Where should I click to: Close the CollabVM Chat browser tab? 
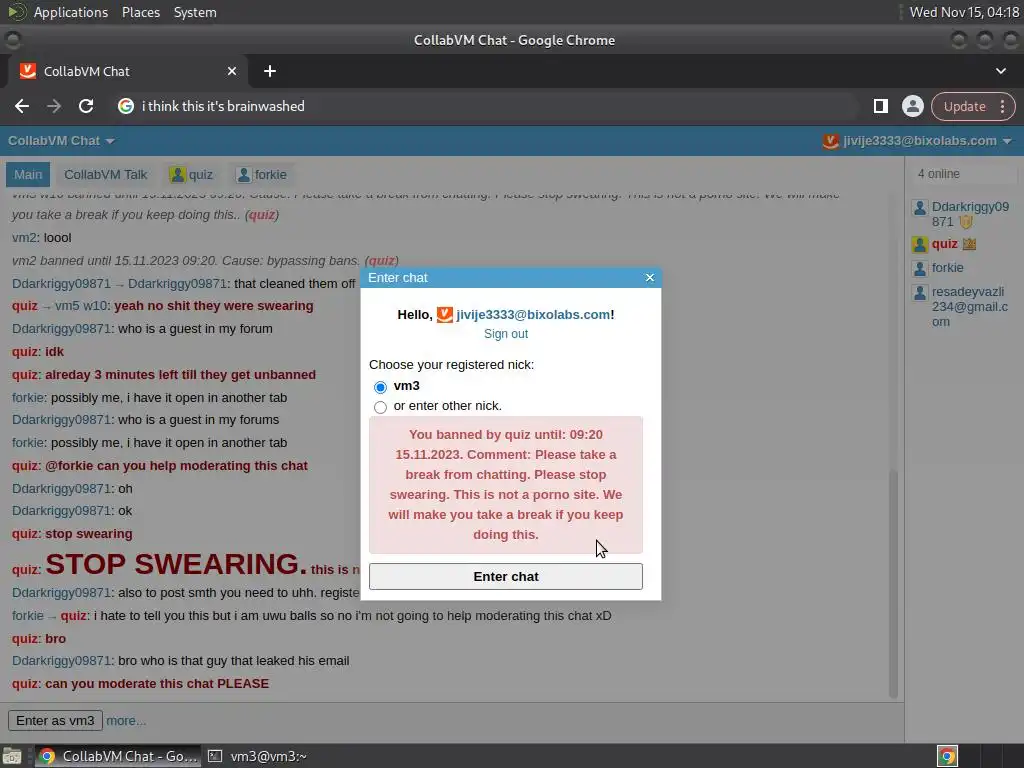232,71
